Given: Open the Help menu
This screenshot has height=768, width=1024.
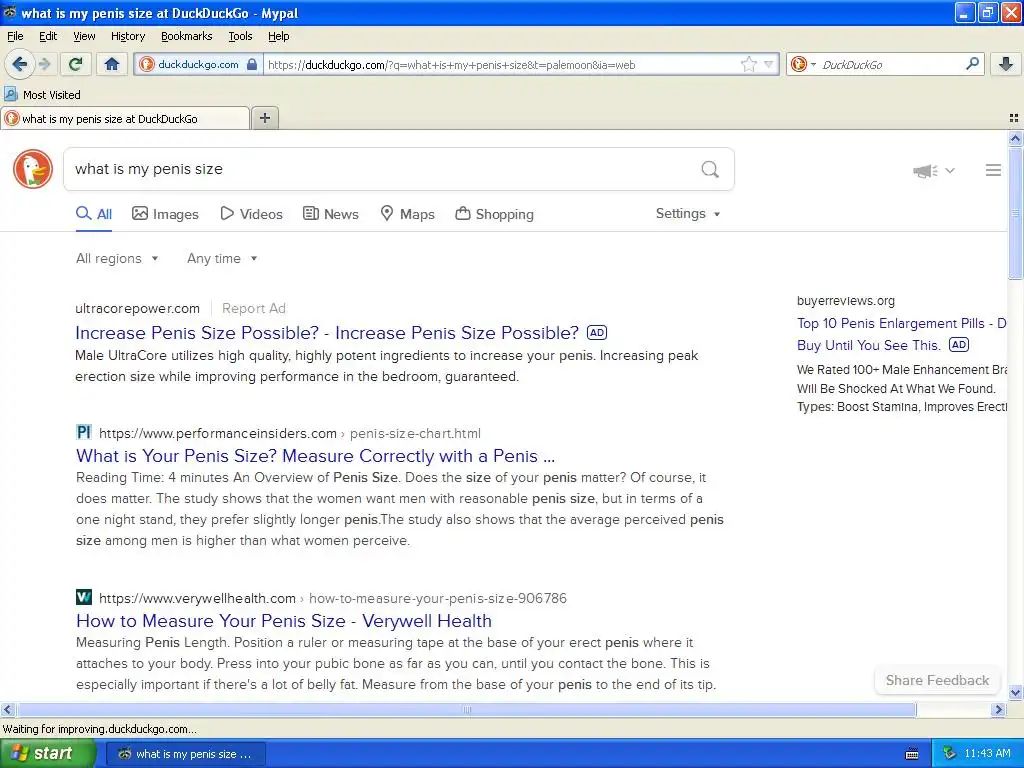Looking at the screenshot, I should click(279, 36).
